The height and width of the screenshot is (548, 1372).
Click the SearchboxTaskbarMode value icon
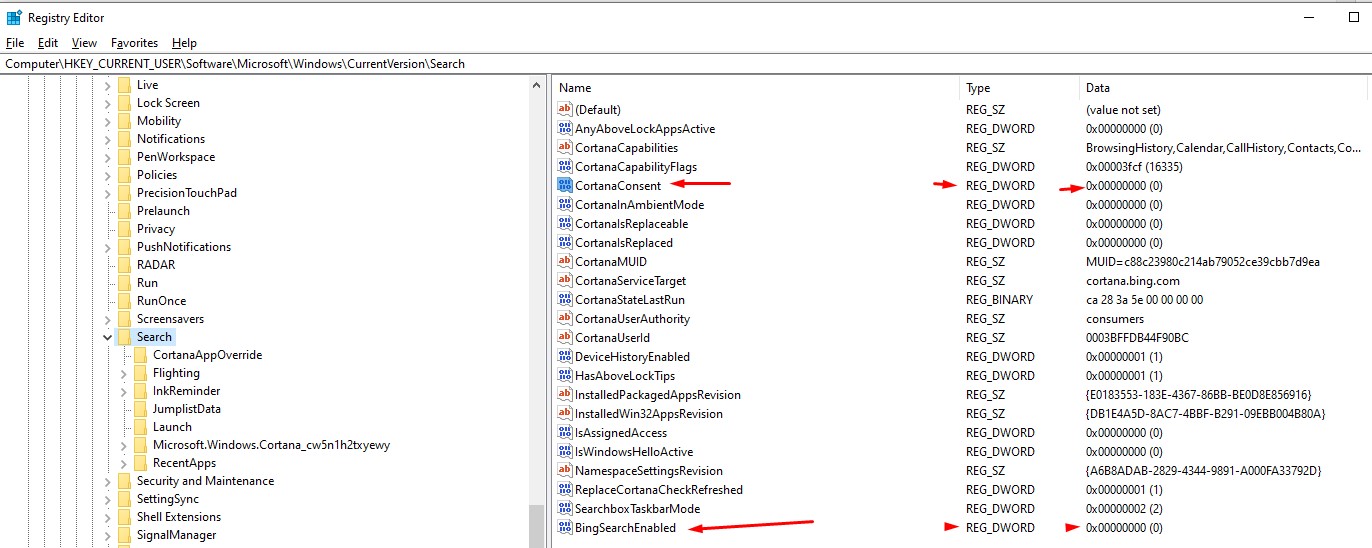[x=565, y=509]
